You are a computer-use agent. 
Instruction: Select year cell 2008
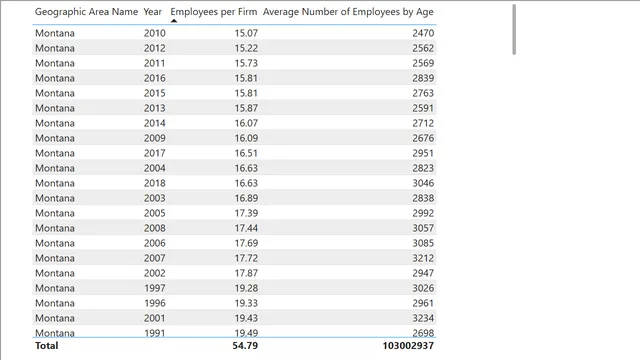(x=155, y=228)
